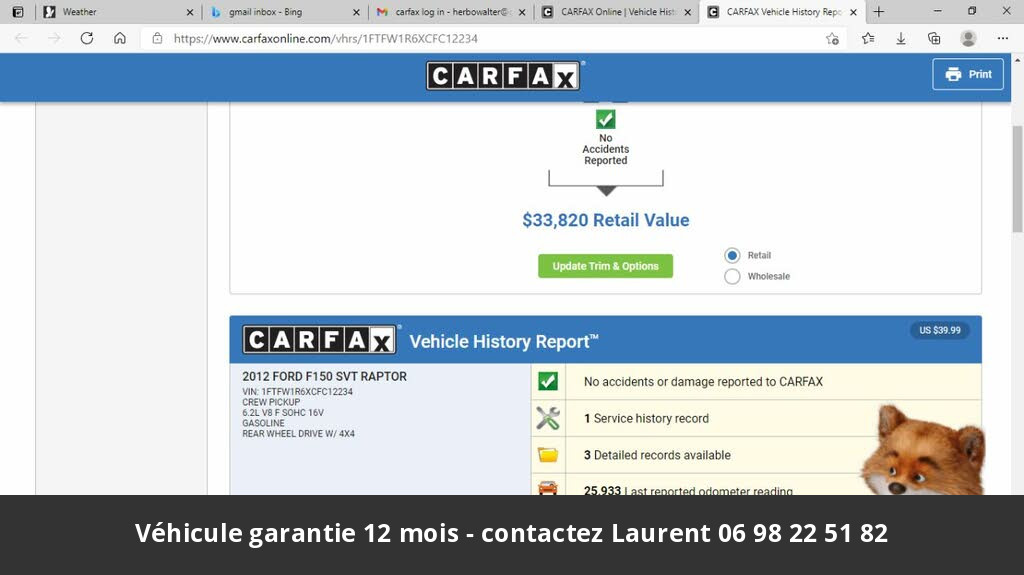The image size is (1024, 575).
Task: Click the carfaxonline.com address bar
Action: click(x=490, y=39)
